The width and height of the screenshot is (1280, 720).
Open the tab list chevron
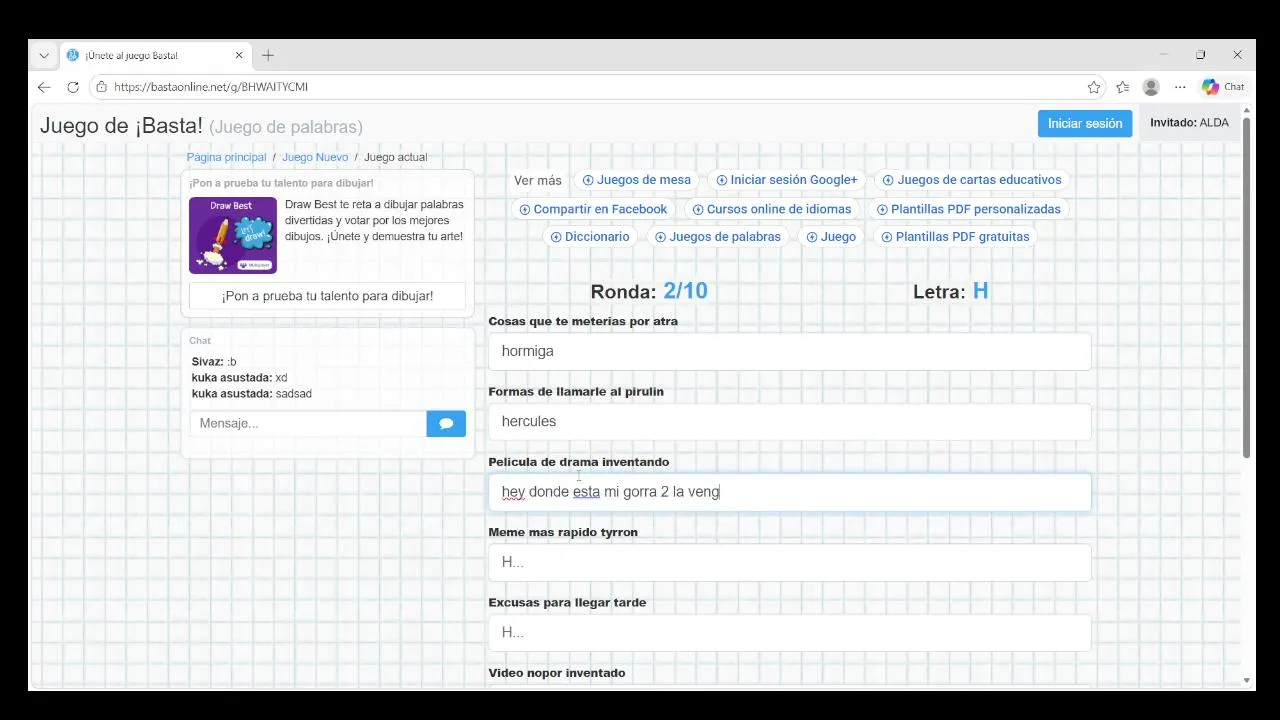click(x=44, y=55)
